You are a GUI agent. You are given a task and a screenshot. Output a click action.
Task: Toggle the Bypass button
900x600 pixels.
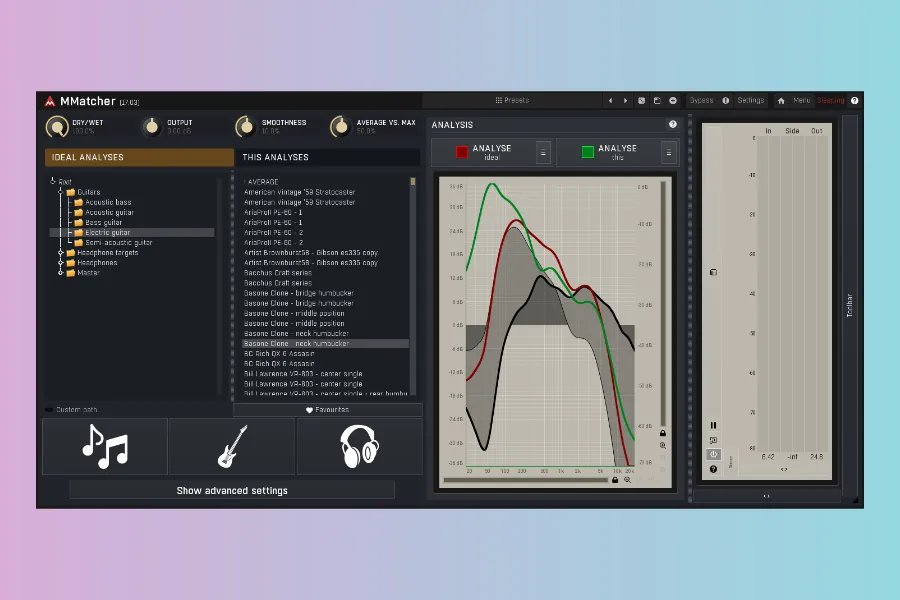(x=702, y=101)
